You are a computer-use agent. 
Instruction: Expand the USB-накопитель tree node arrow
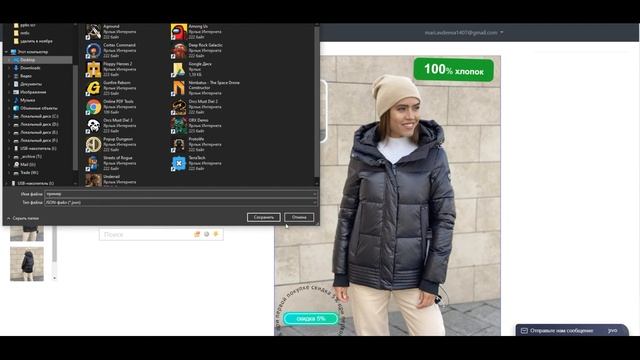tap(9, 149)
